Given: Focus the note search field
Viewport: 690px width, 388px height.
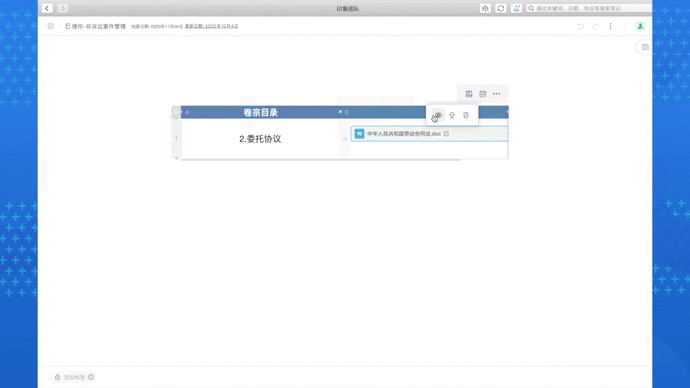Looking at the screenshot, I should (589, 8).
